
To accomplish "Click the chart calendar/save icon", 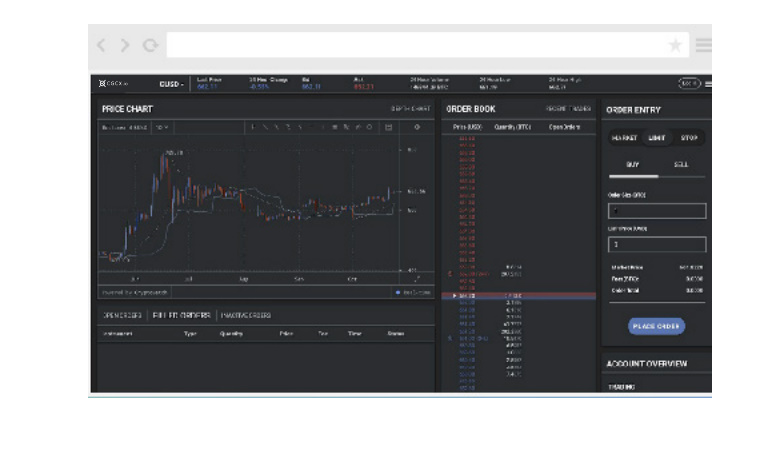I will [389, 127].
